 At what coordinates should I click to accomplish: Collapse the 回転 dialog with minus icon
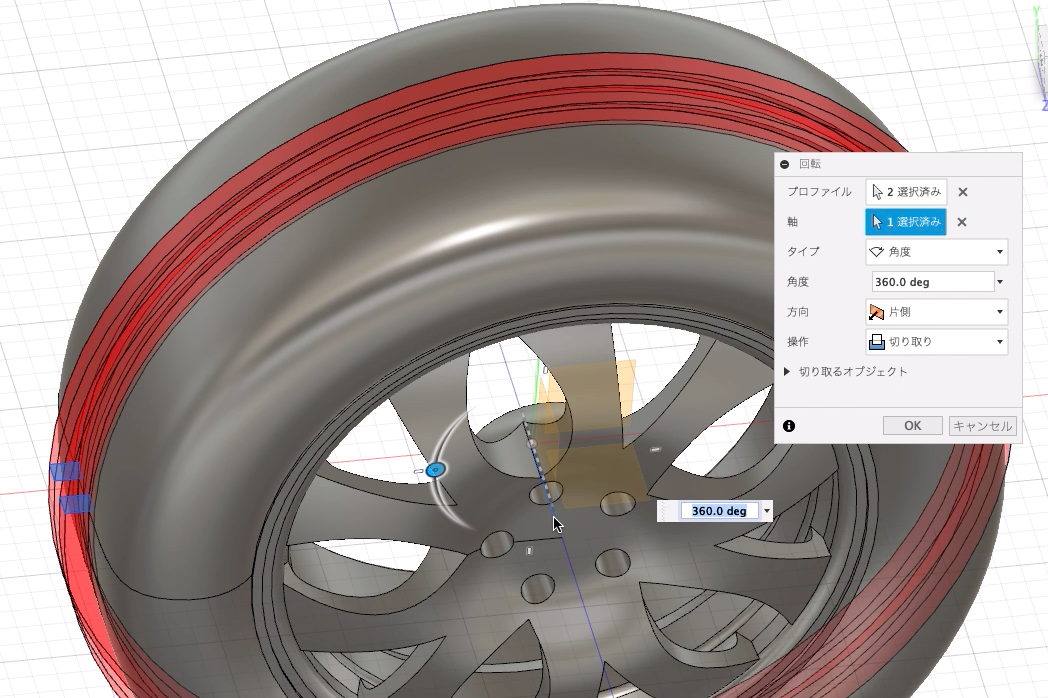tap(785, 164)
